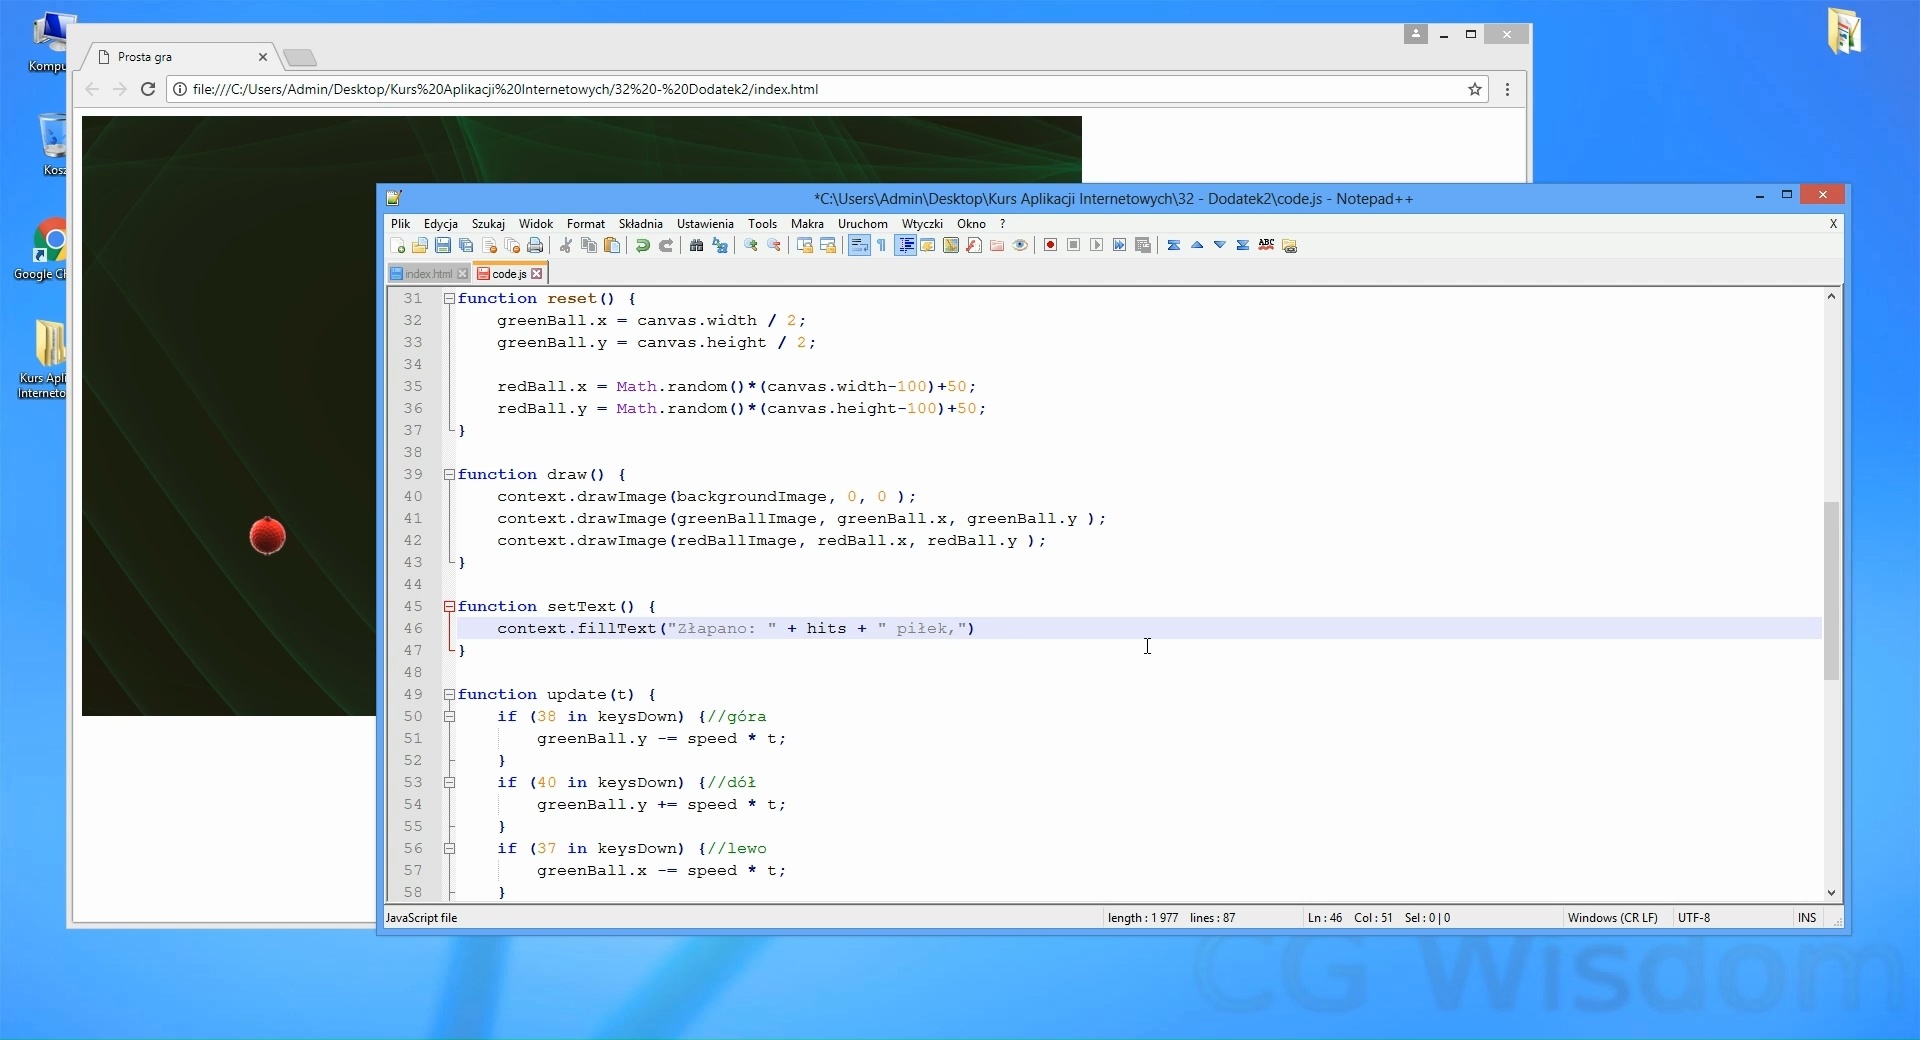The width and height of the screenshot is (1920, 1040).
Task: Start macro recording with red record icon
Action: pyautogui.click(x=1050, y=246)
